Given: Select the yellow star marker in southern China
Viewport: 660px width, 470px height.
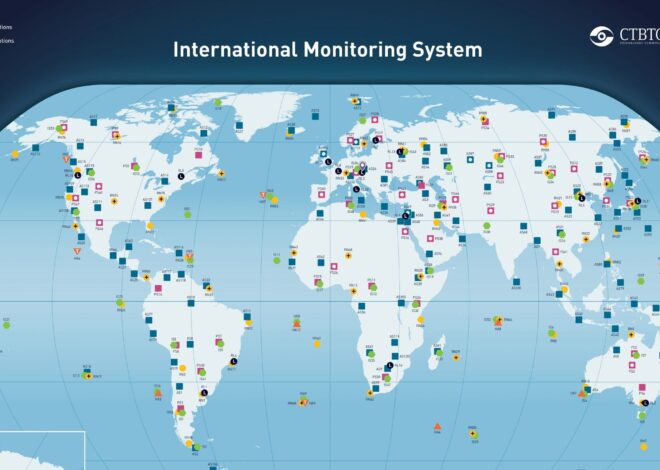Looking at the screenshot, I should 585,239.
